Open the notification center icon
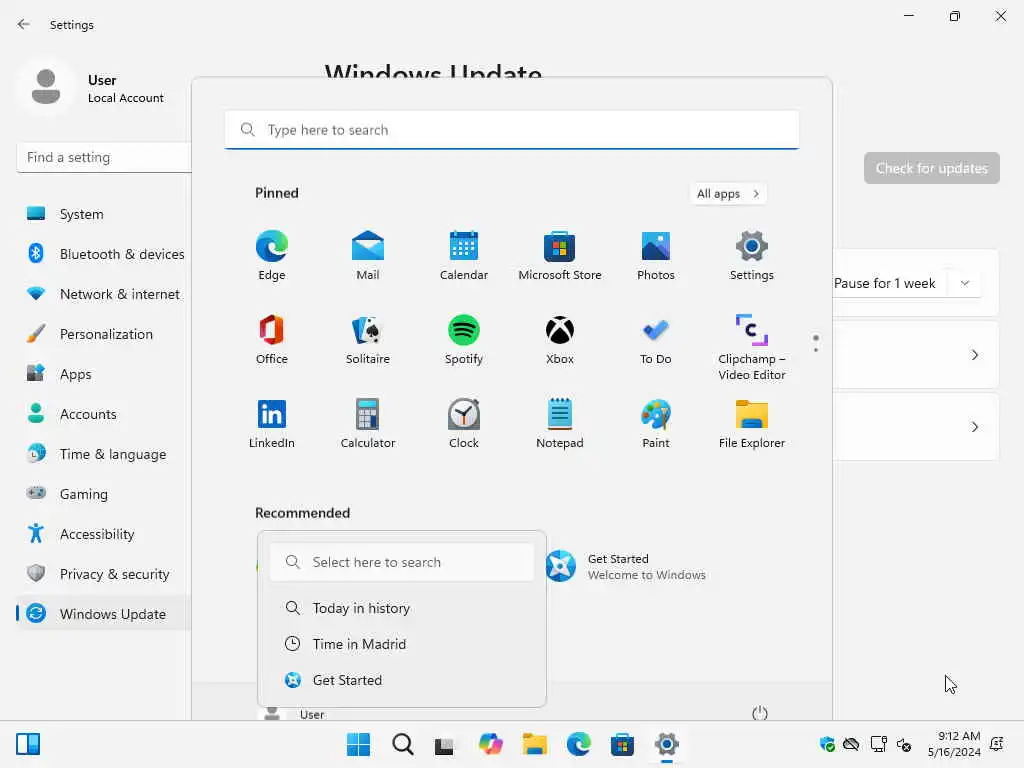This screenshot has height=768, width=1024. tap(997, 744)
